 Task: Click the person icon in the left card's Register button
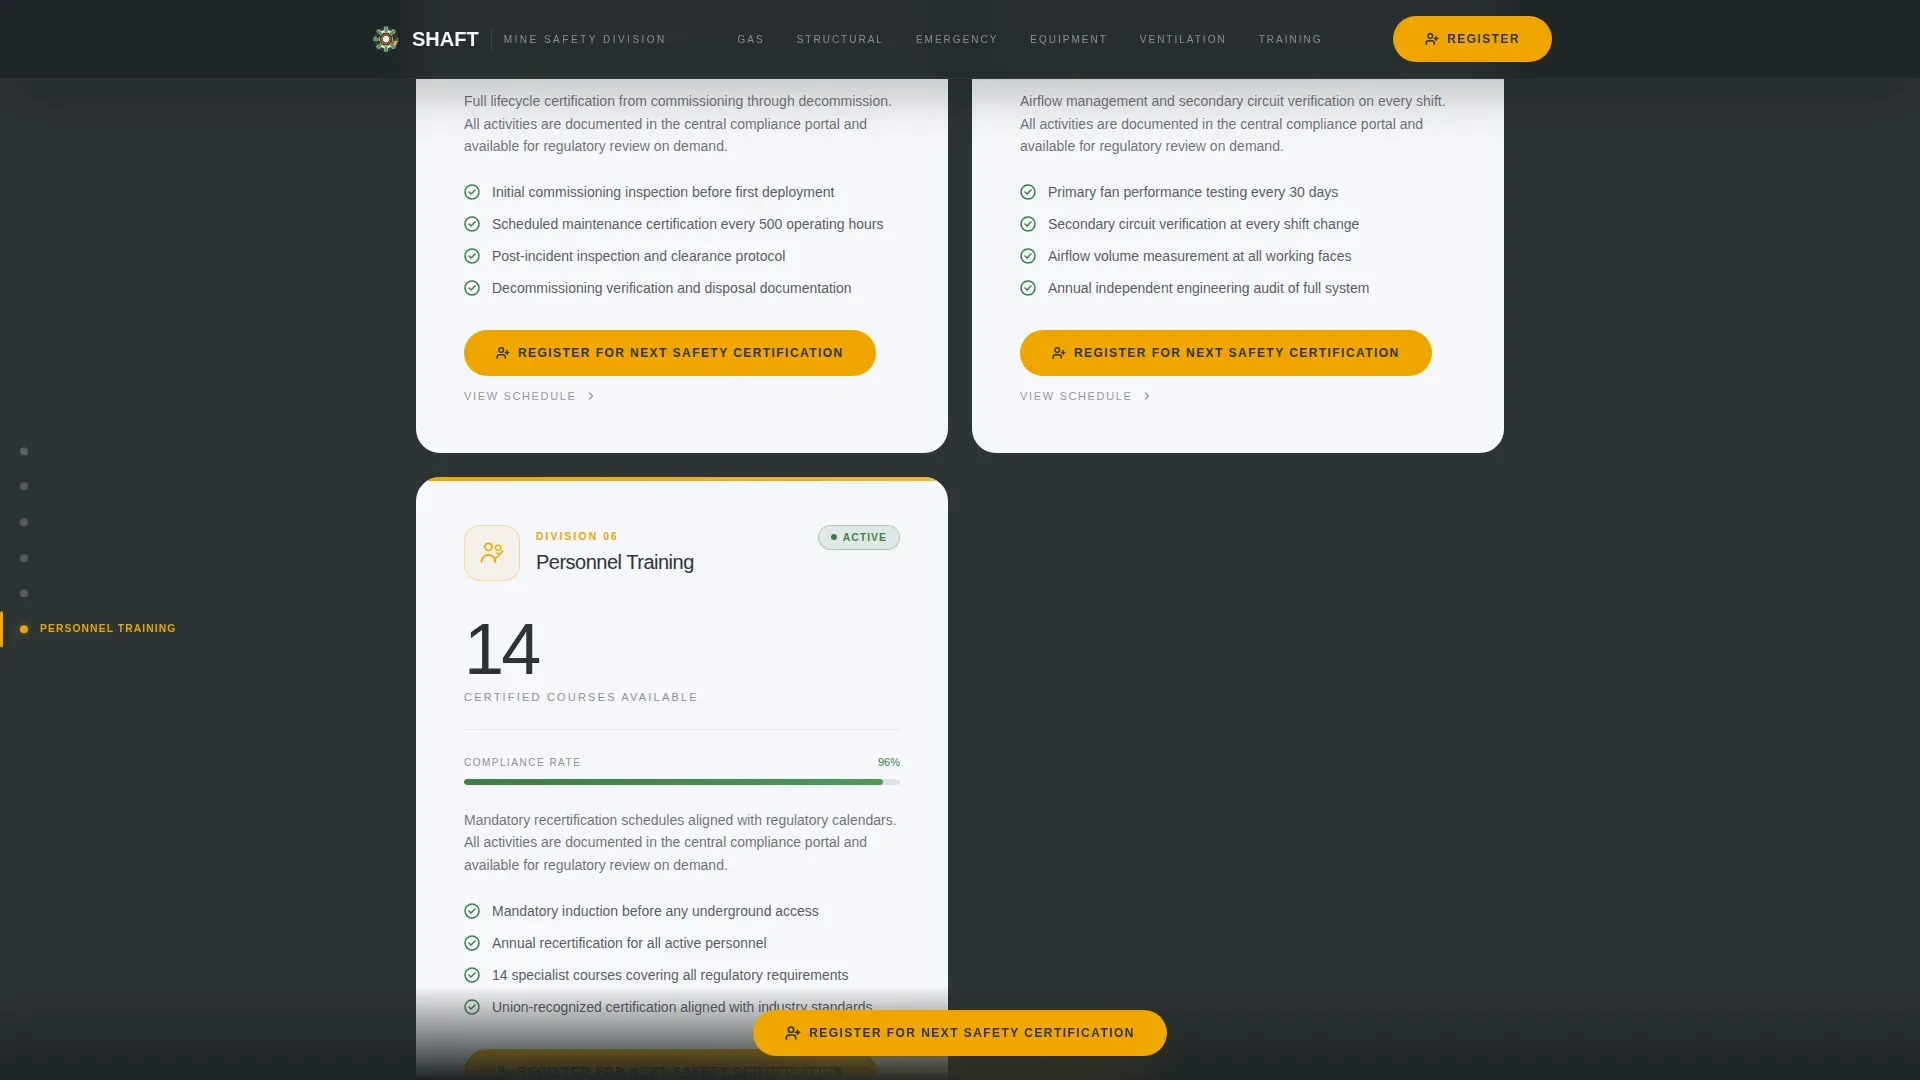(503, 353)
